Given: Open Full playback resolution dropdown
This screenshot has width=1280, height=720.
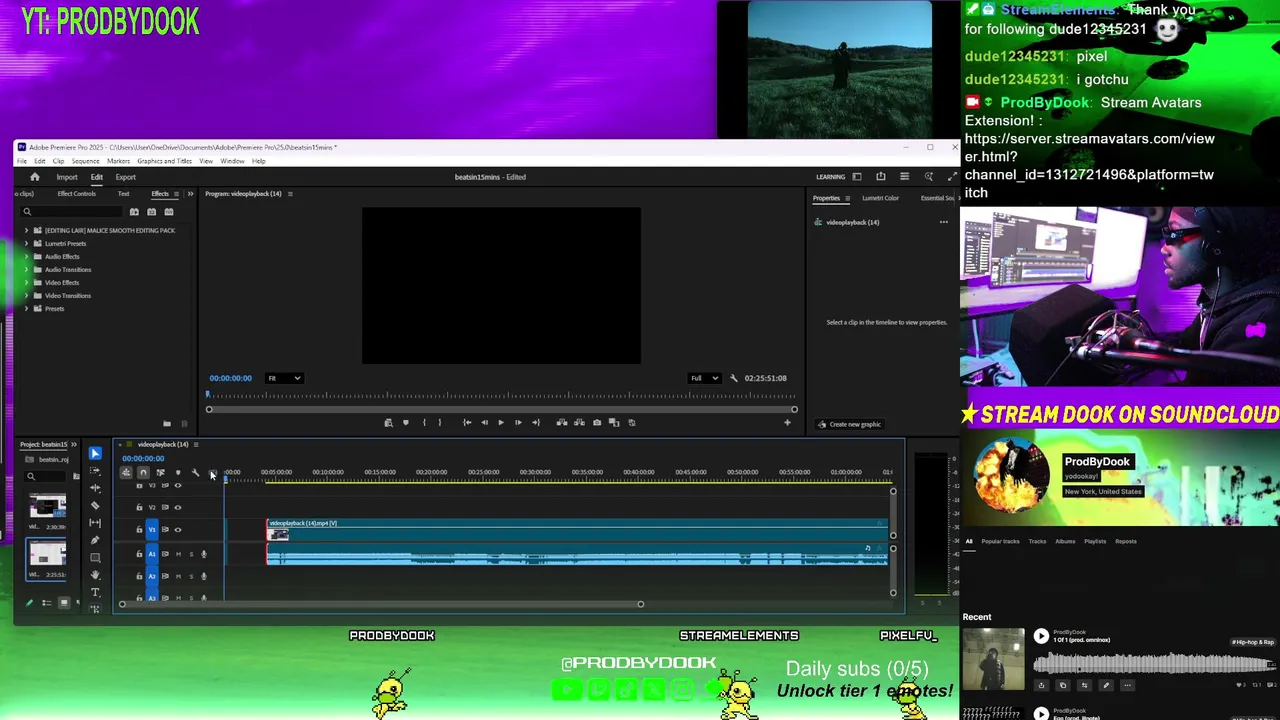Looking at the screenshot, I should pos(704,378).
